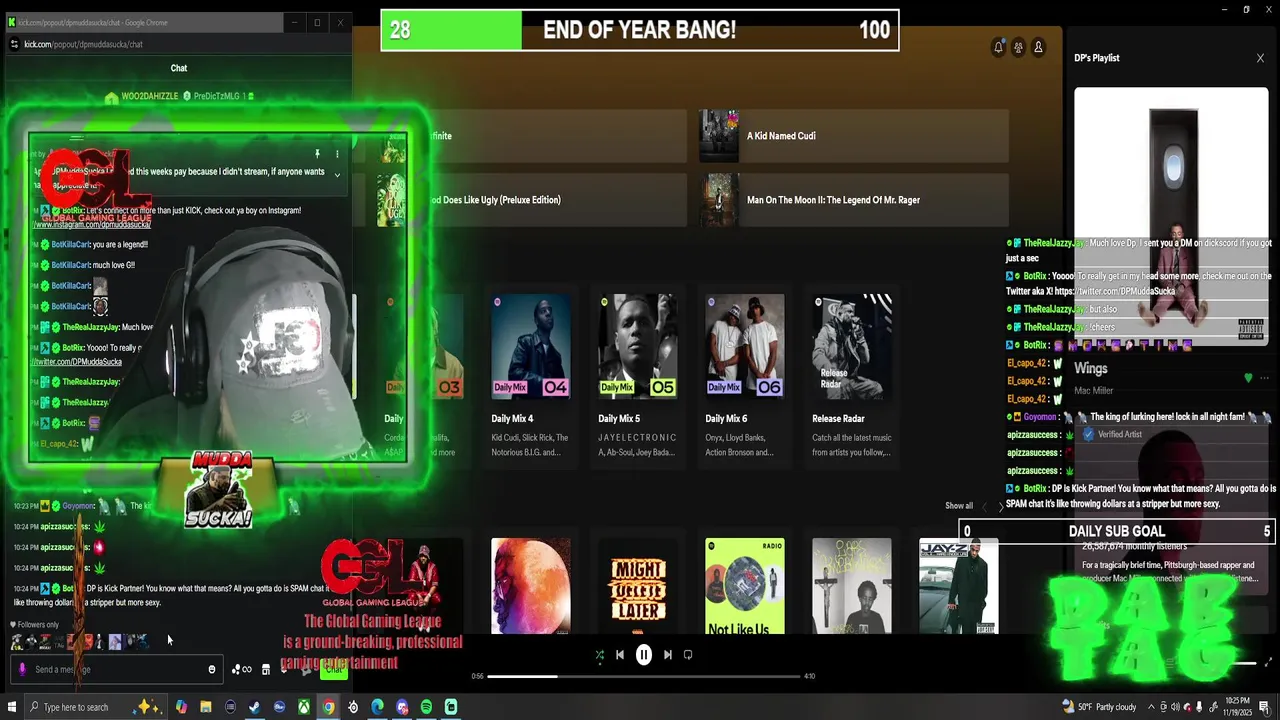Screen dimensions: 1280x720
Task: Click the Wings song title in sidebar
Action: tap(1091, 369)
